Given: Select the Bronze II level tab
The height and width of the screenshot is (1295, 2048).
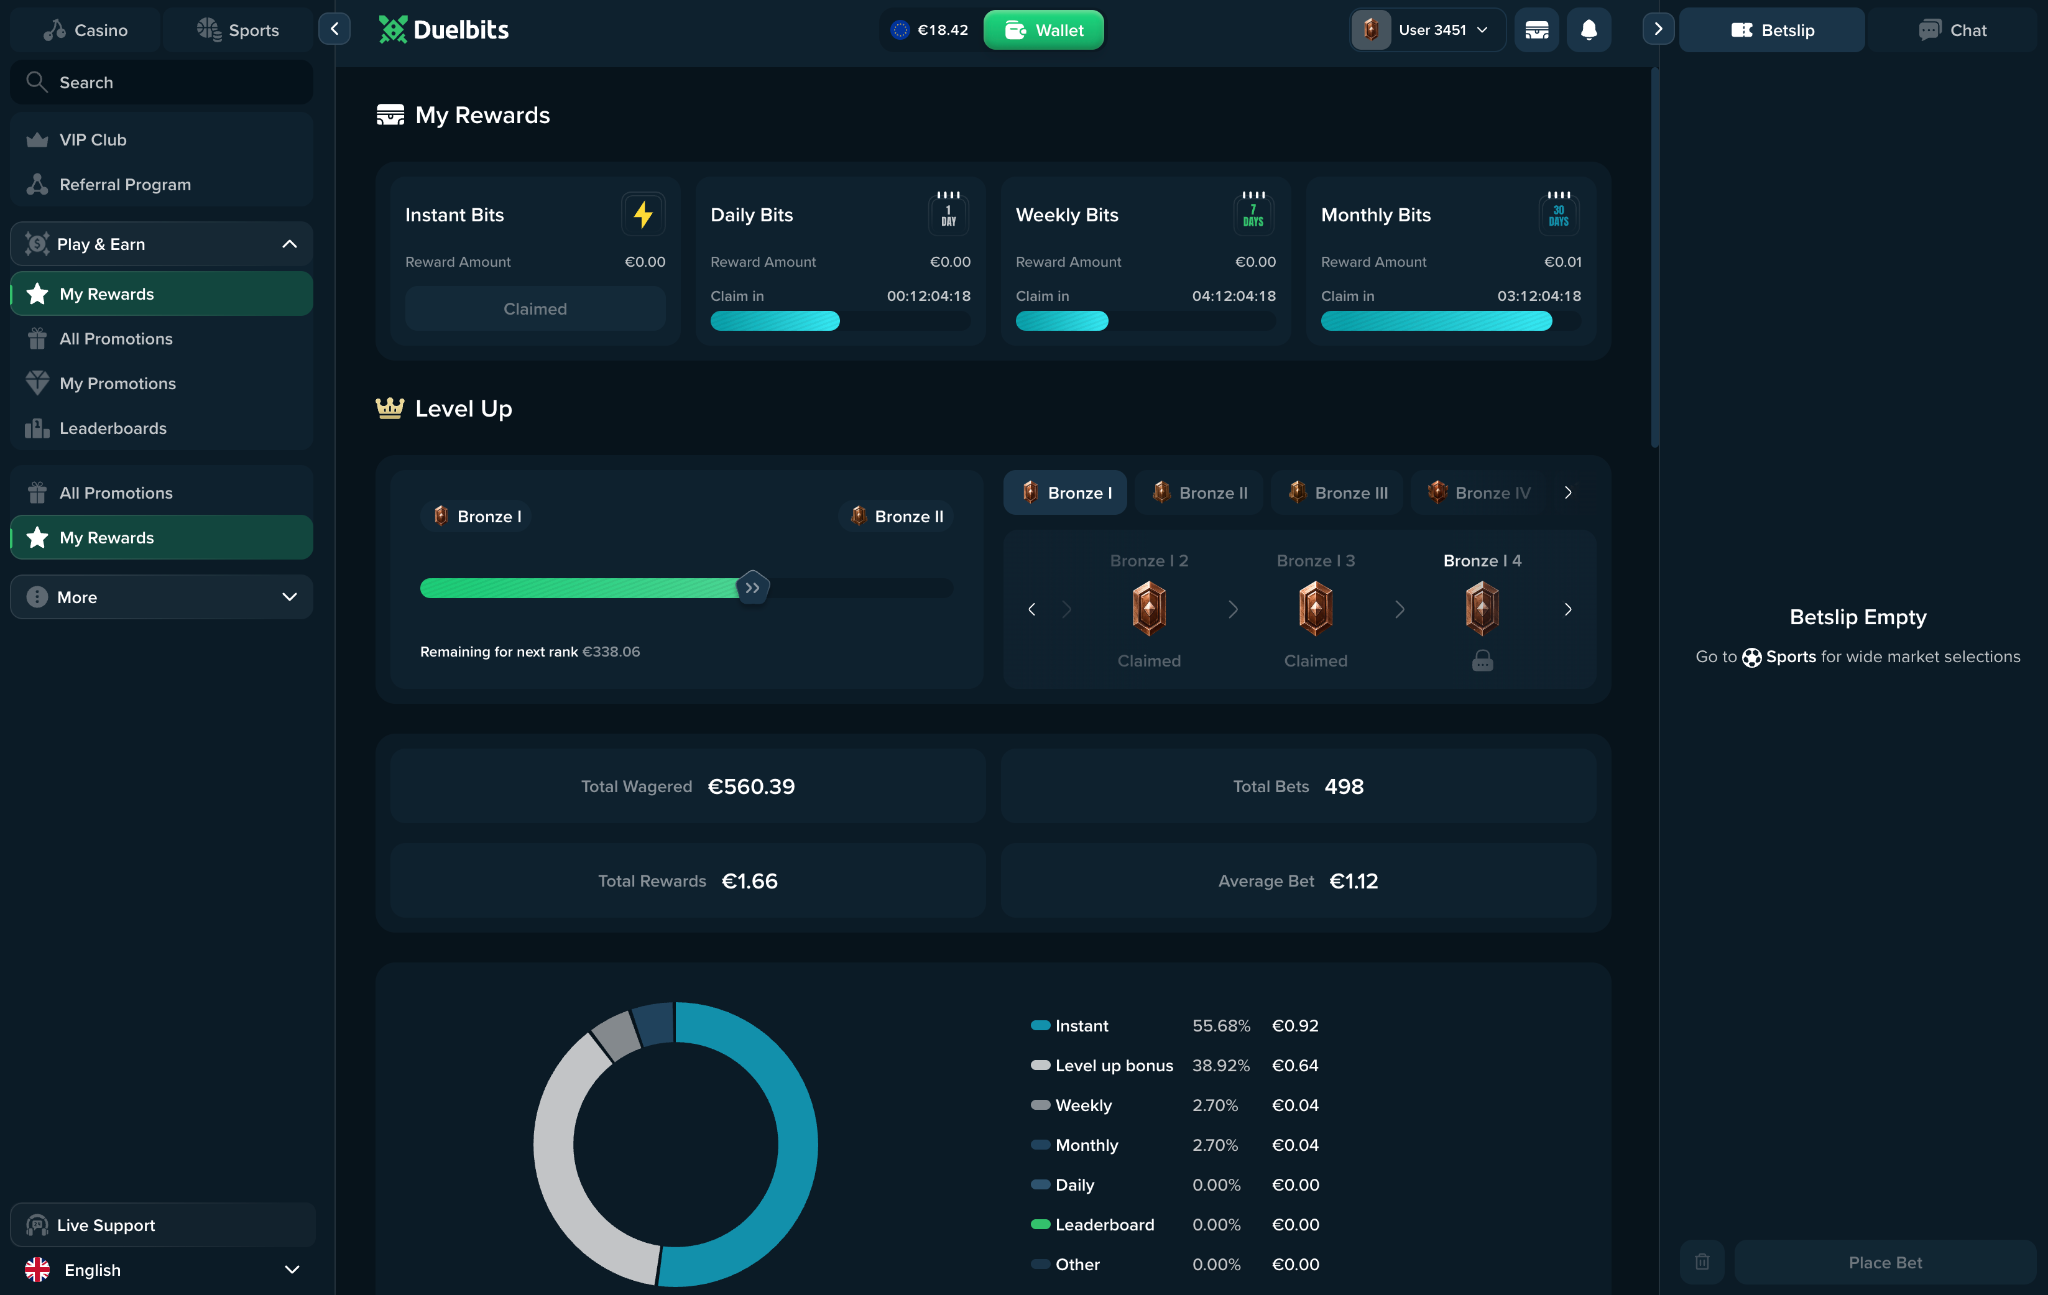Looking at the screenshot, I should coord(1199,493).
